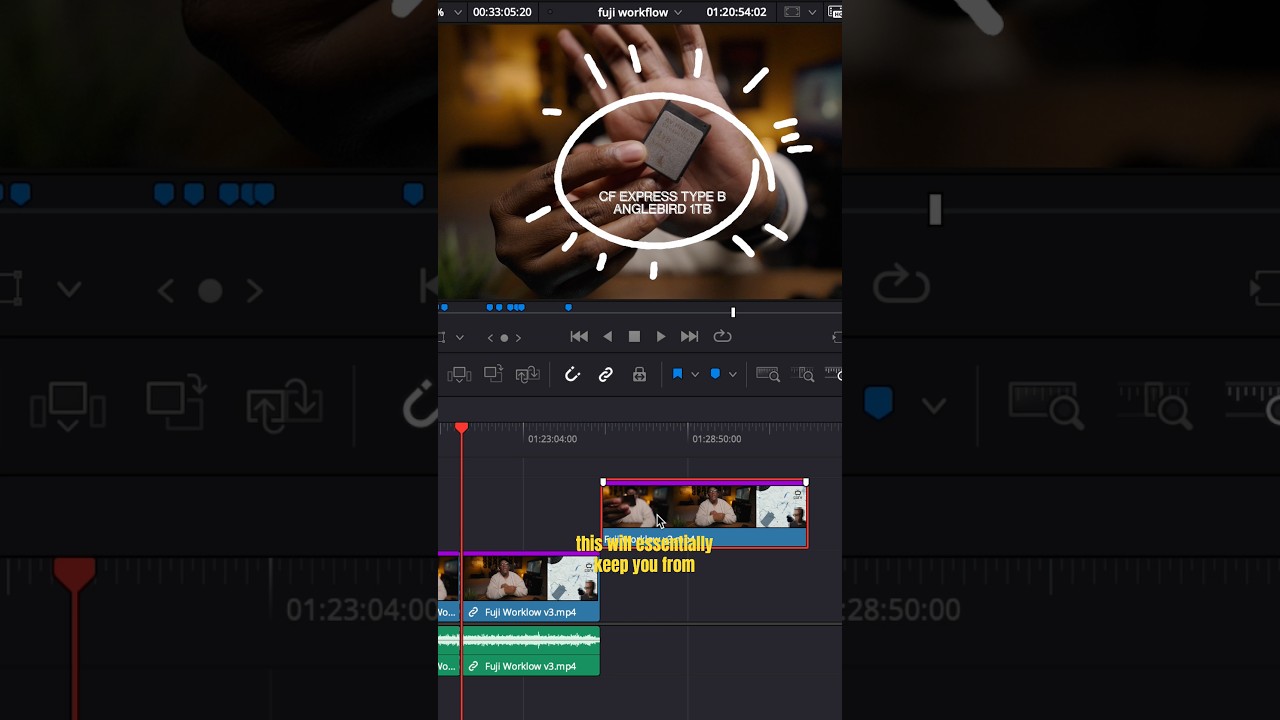Expand the flag color dropdown arrow
This screenshot has width=1280, height=720.
[x=695, y=375]
